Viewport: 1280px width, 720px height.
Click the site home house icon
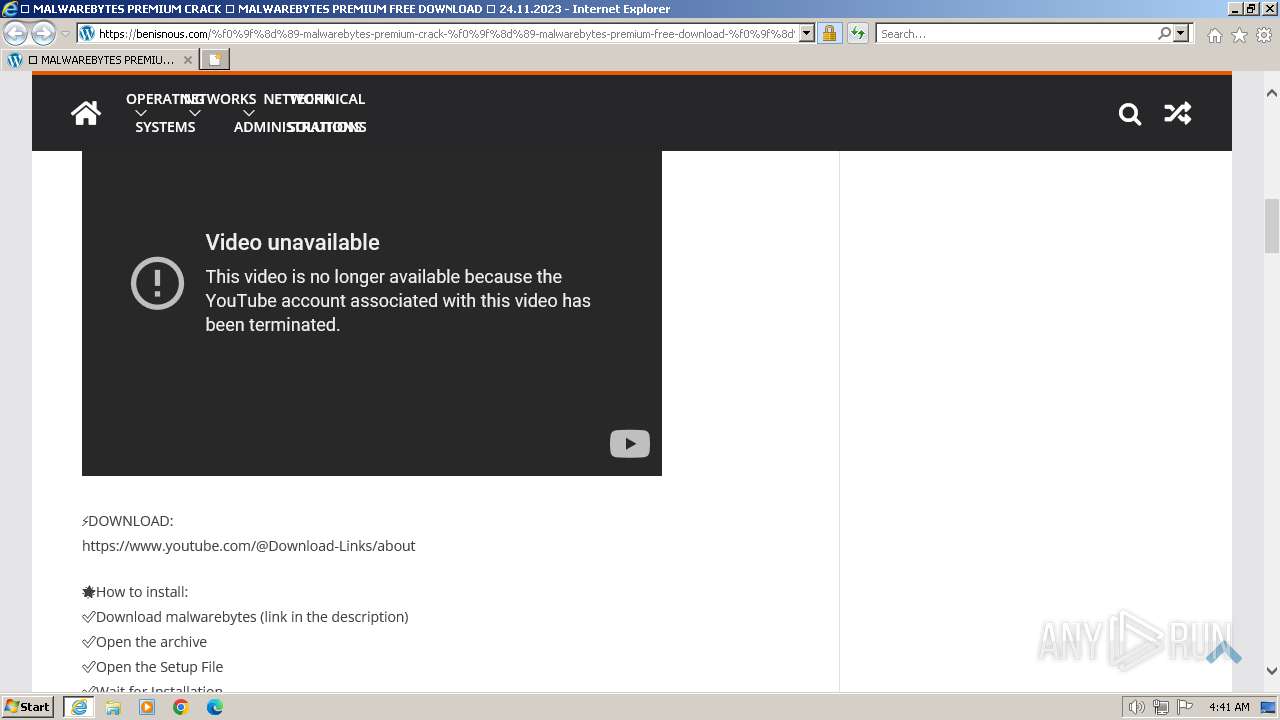click(86, 113)
